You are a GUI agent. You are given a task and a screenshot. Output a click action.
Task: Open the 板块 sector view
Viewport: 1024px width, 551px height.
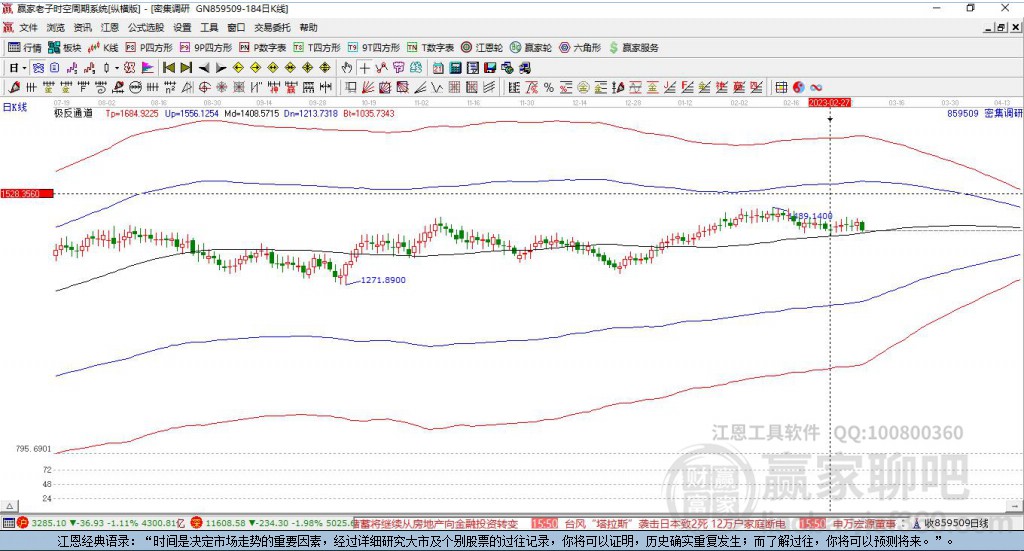coord(64,48)
